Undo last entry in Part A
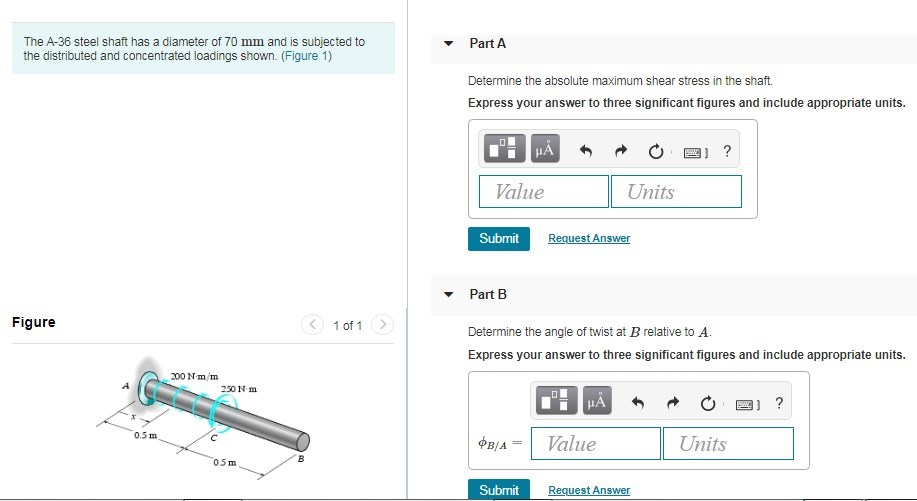 coord(585,151)
